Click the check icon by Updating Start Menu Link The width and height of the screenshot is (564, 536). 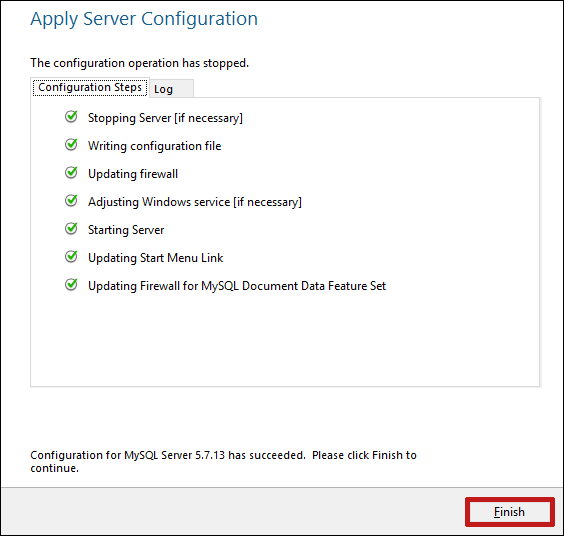coord(71,257)
